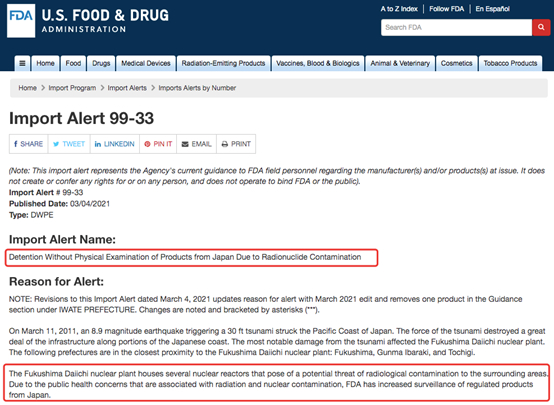This screenshot has width=554, height=405.
Task: Open the Medical Devices tab
Action: pos(146,64)
